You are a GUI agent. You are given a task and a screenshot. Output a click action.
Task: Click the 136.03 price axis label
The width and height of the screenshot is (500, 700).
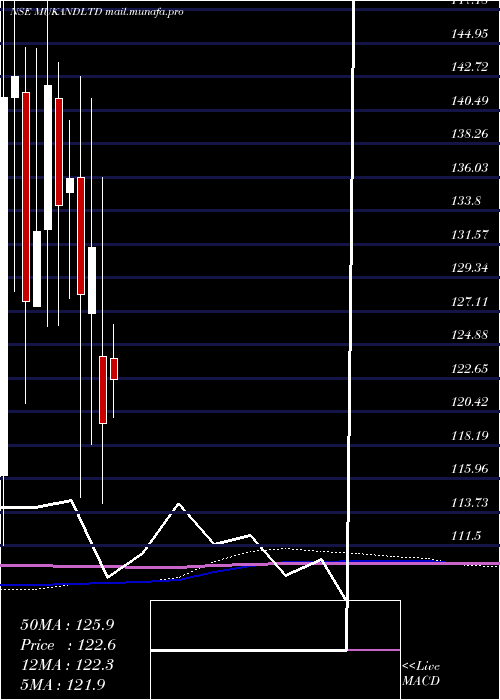point(470,167)
